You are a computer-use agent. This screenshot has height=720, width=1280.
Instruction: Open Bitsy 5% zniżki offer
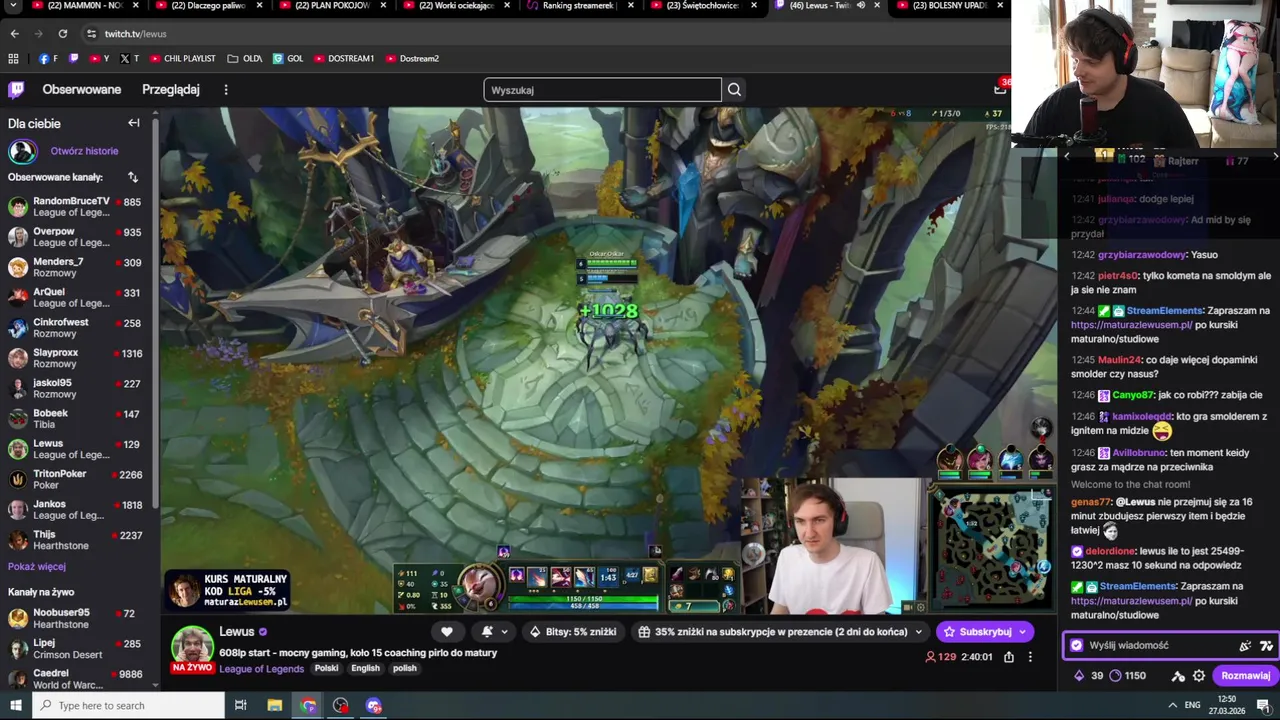[x=574, y=632]
